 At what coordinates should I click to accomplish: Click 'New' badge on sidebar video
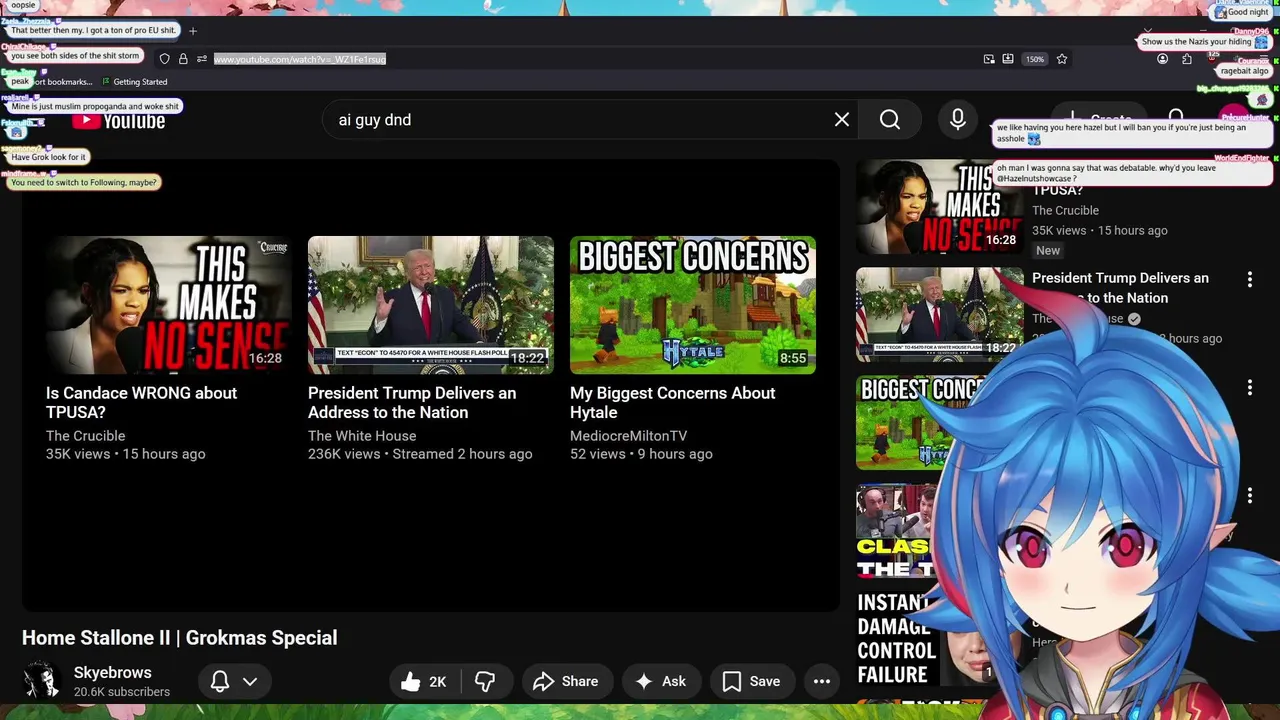click(1048, 251)
